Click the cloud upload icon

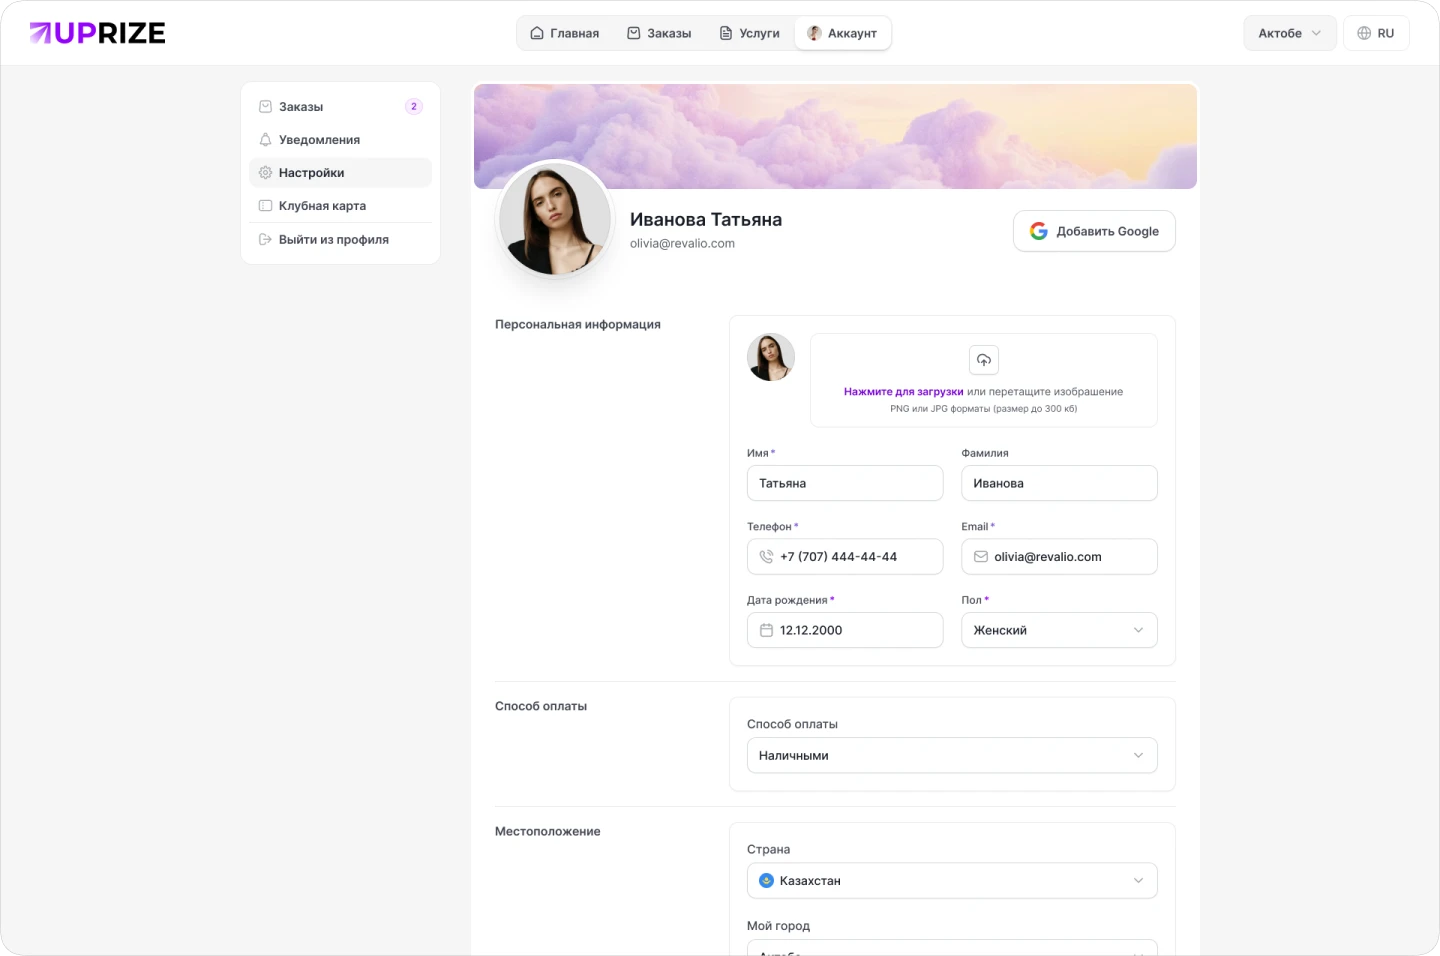(984, 360)
